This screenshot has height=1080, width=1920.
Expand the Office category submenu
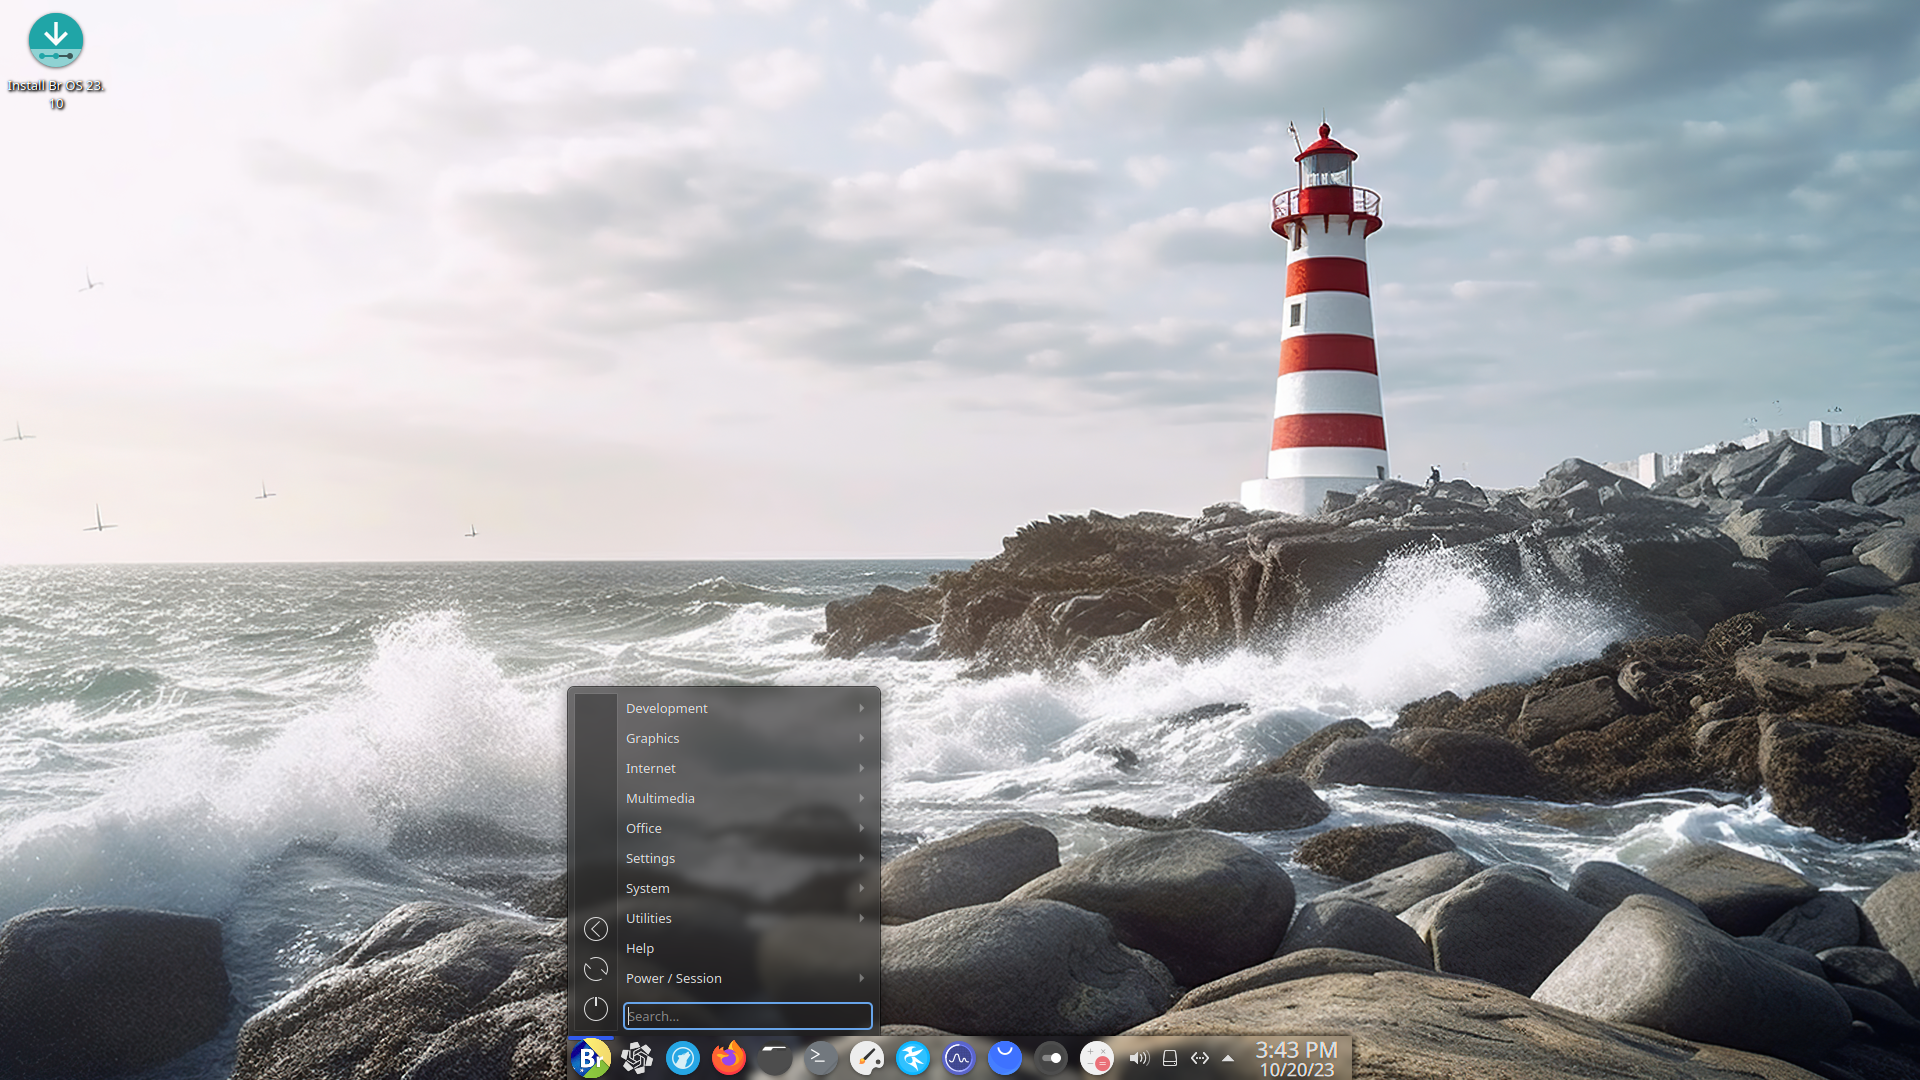748,828
